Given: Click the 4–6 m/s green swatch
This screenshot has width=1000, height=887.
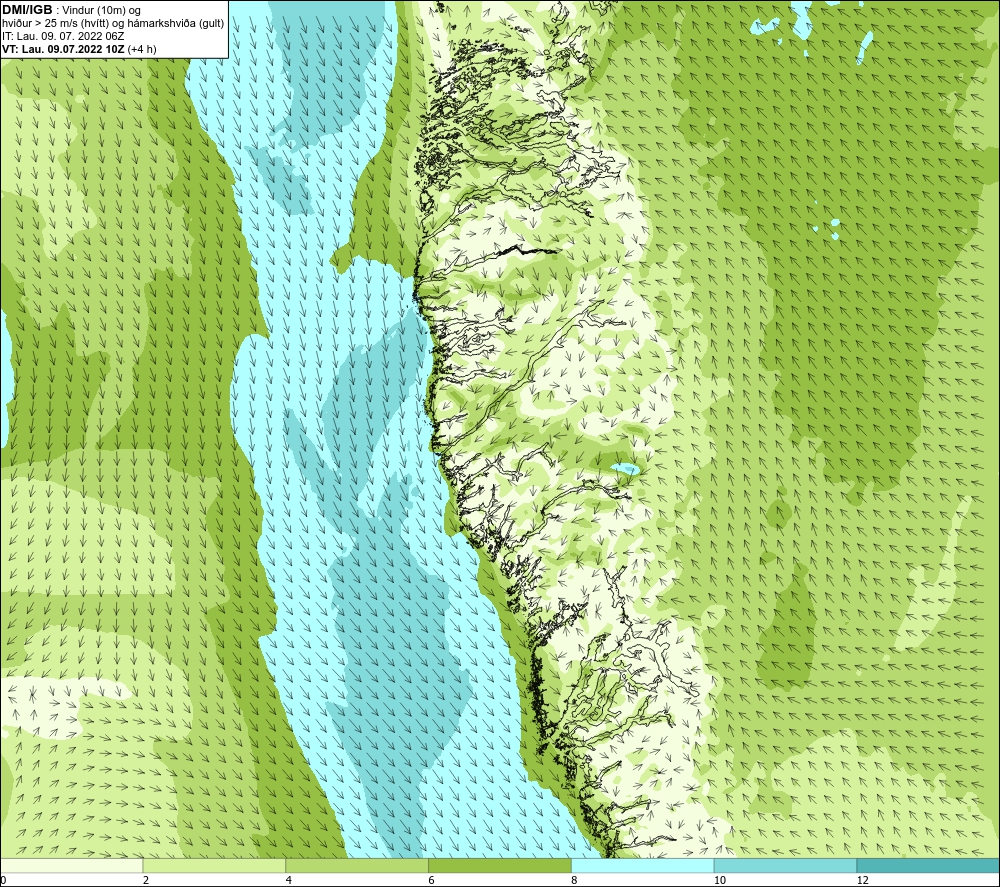Looking at the screenshot, I should click(357, 865).
